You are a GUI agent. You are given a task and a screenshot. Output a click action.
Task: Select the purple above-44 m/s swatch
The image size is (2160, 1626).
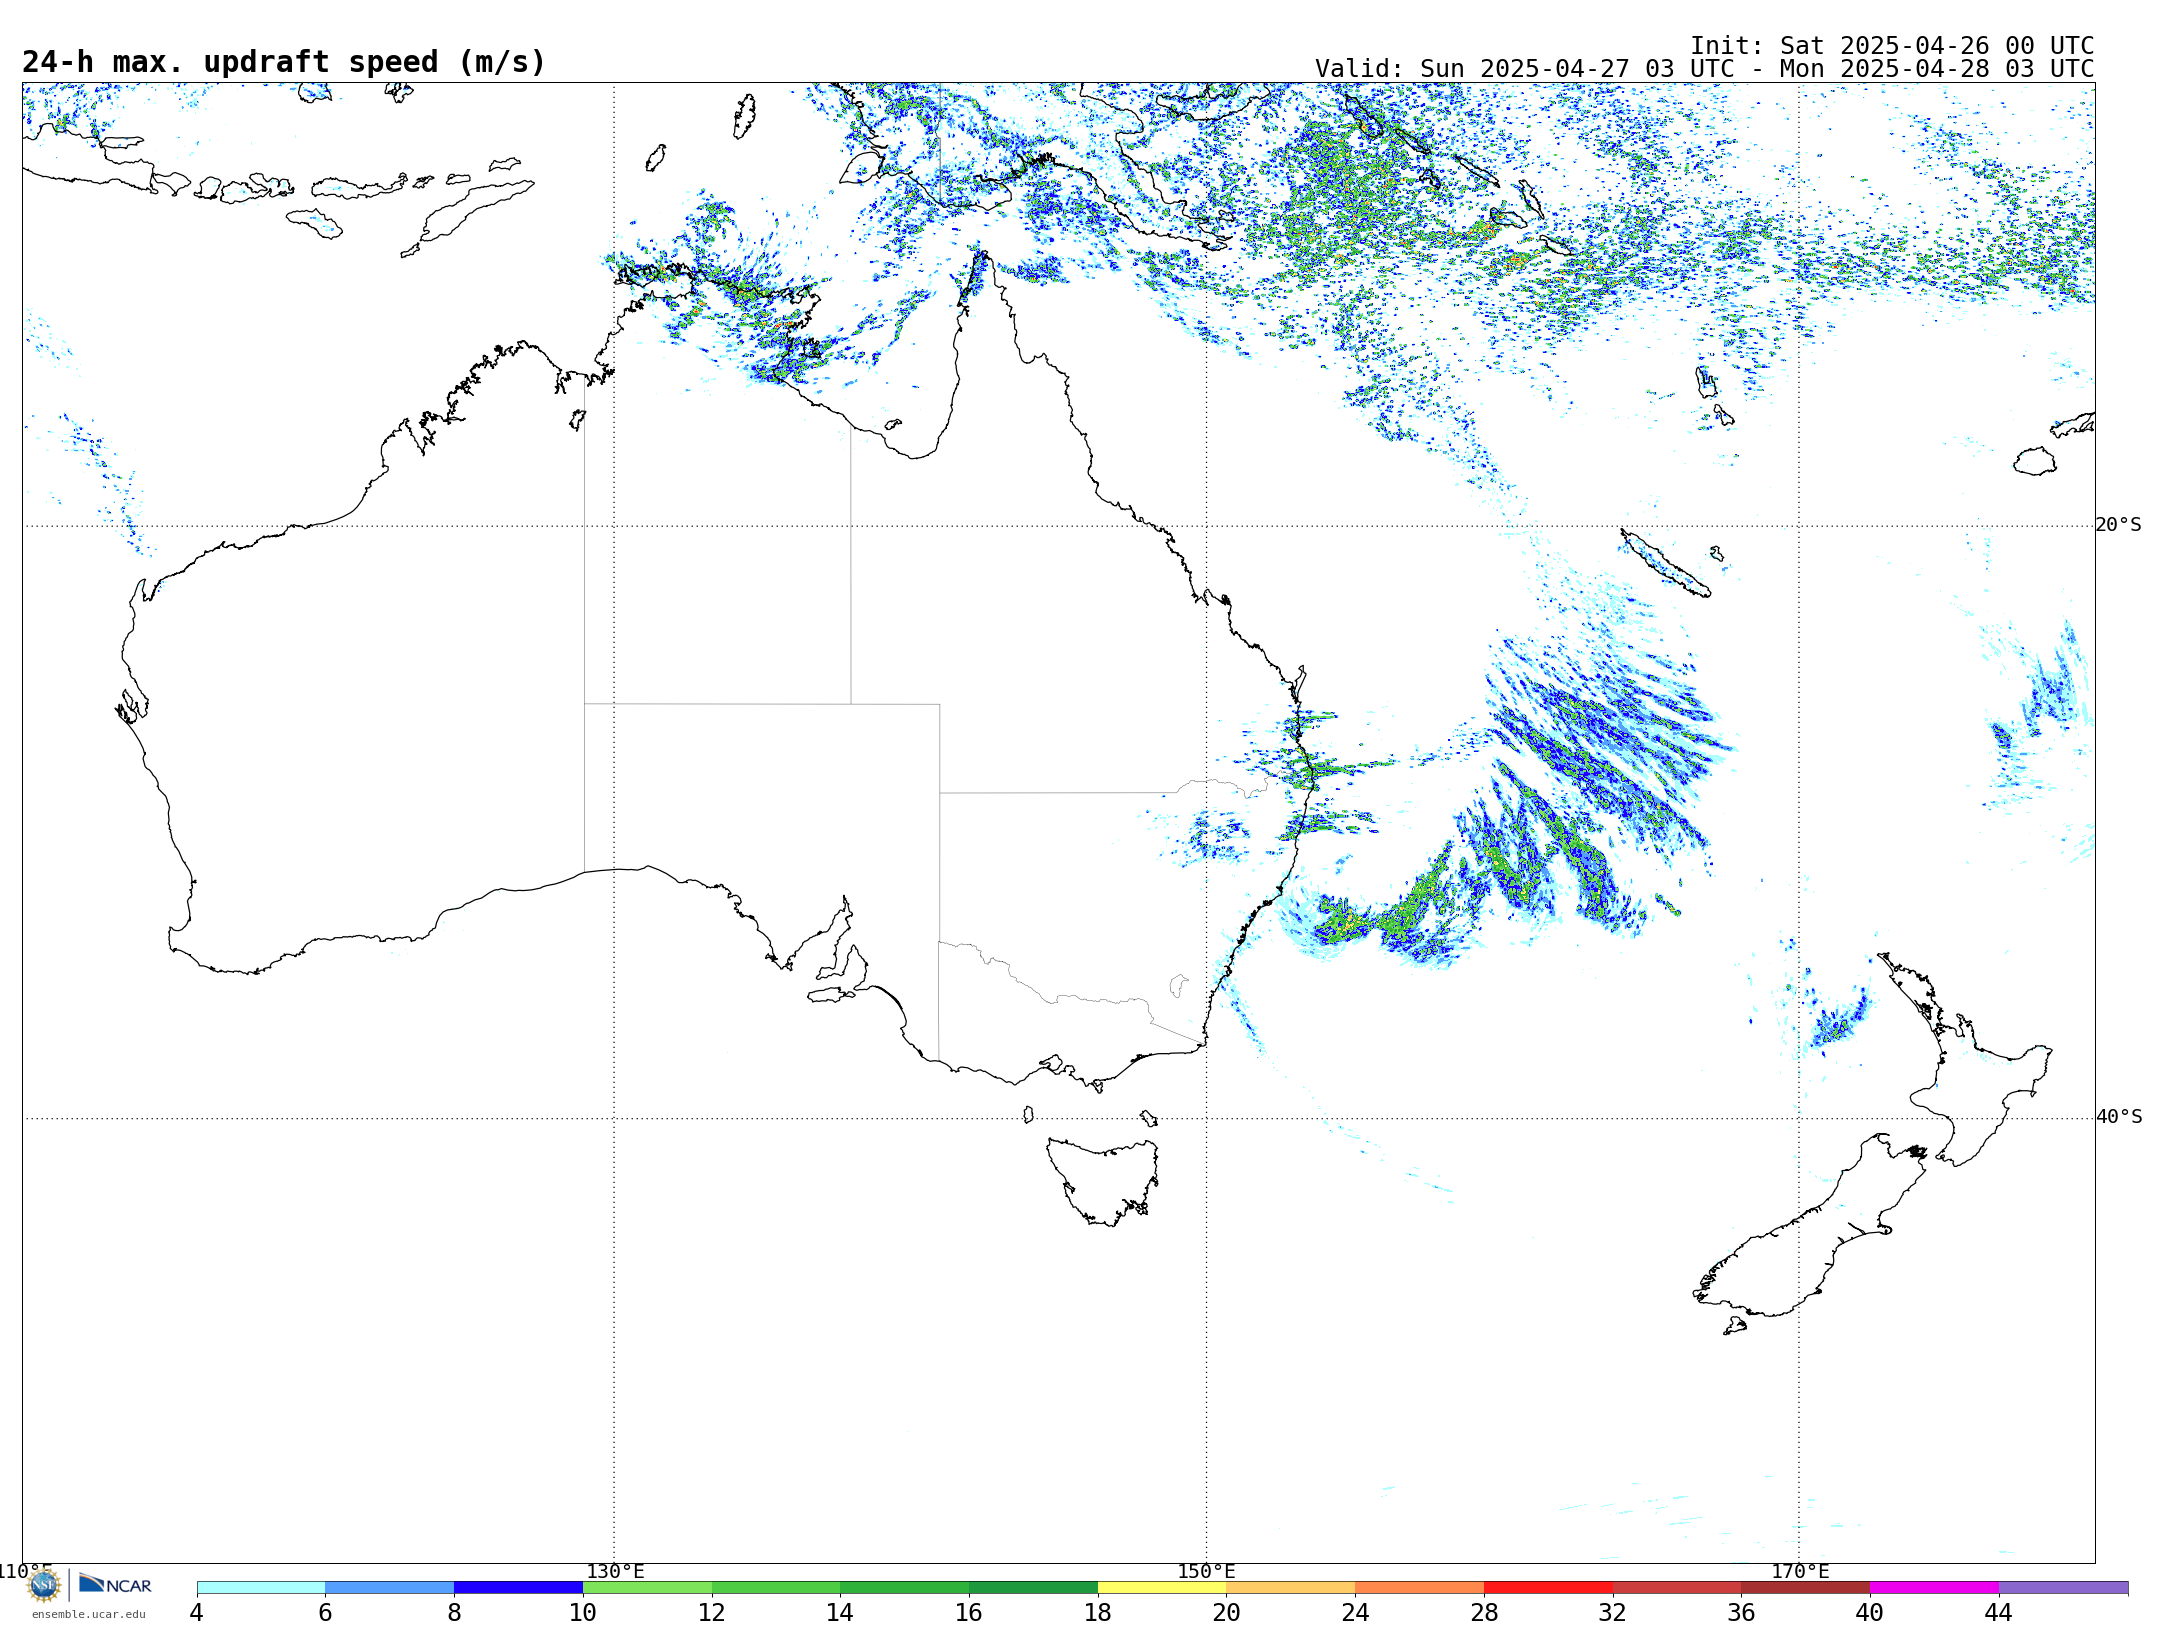point(2063,1588)
